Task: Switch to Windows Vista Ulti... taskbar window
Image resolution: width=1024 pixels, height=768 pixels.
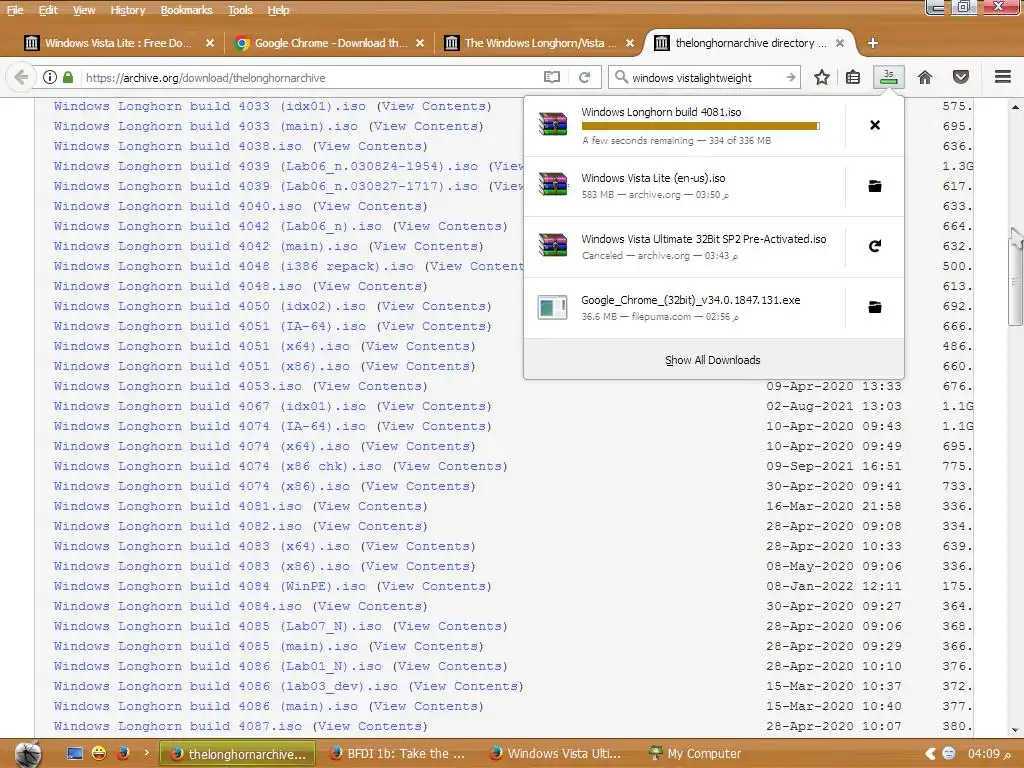Action: pyautogui.click(x=558, y=754)
